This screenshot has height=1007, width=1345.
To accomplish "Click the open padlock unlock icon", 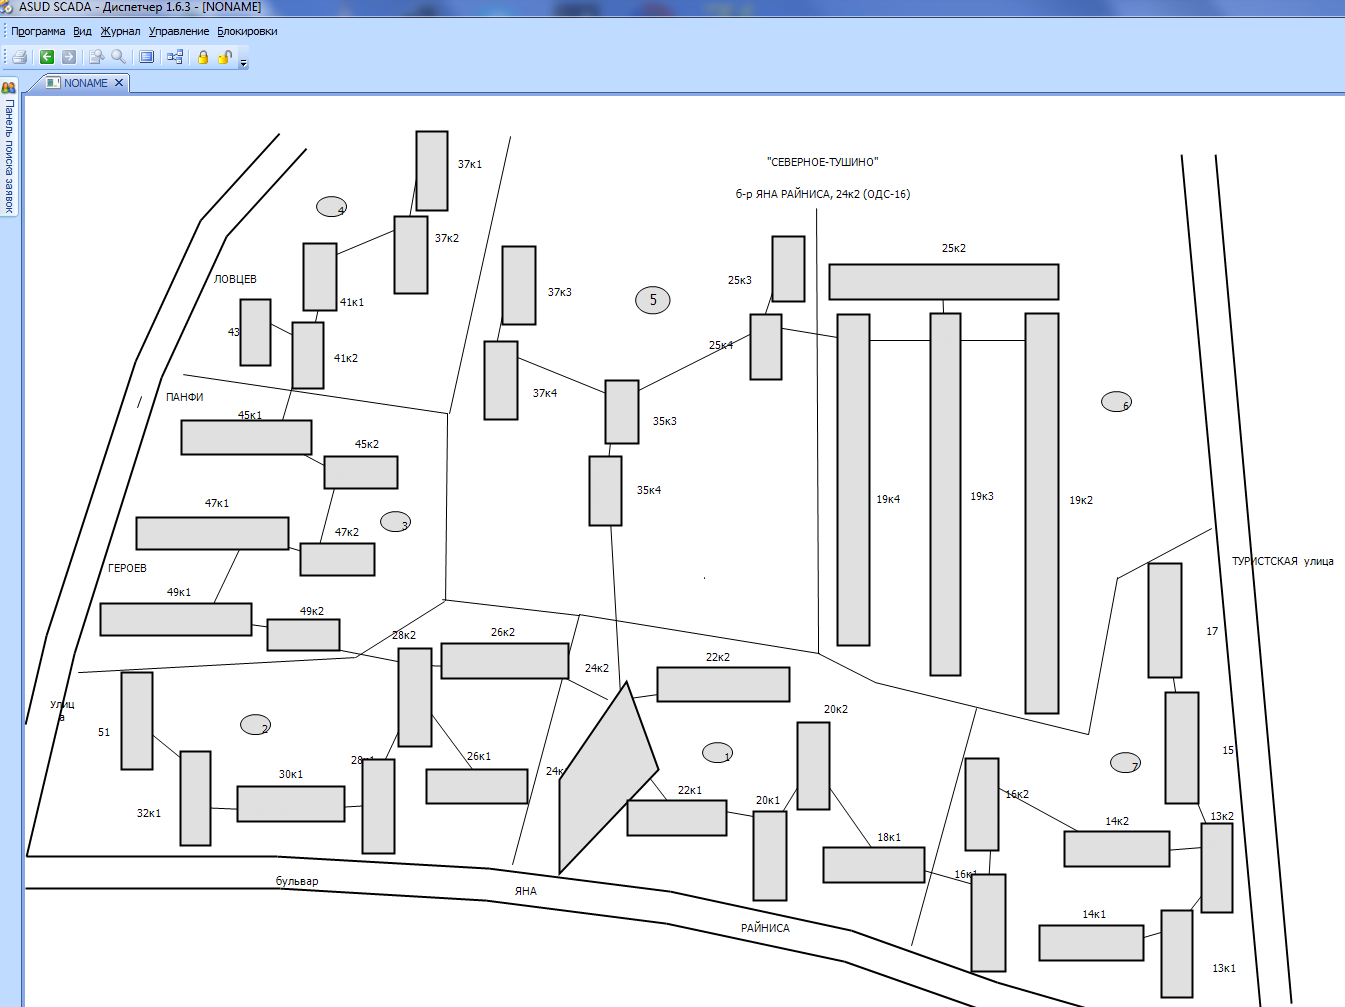I will pos(225,57).
